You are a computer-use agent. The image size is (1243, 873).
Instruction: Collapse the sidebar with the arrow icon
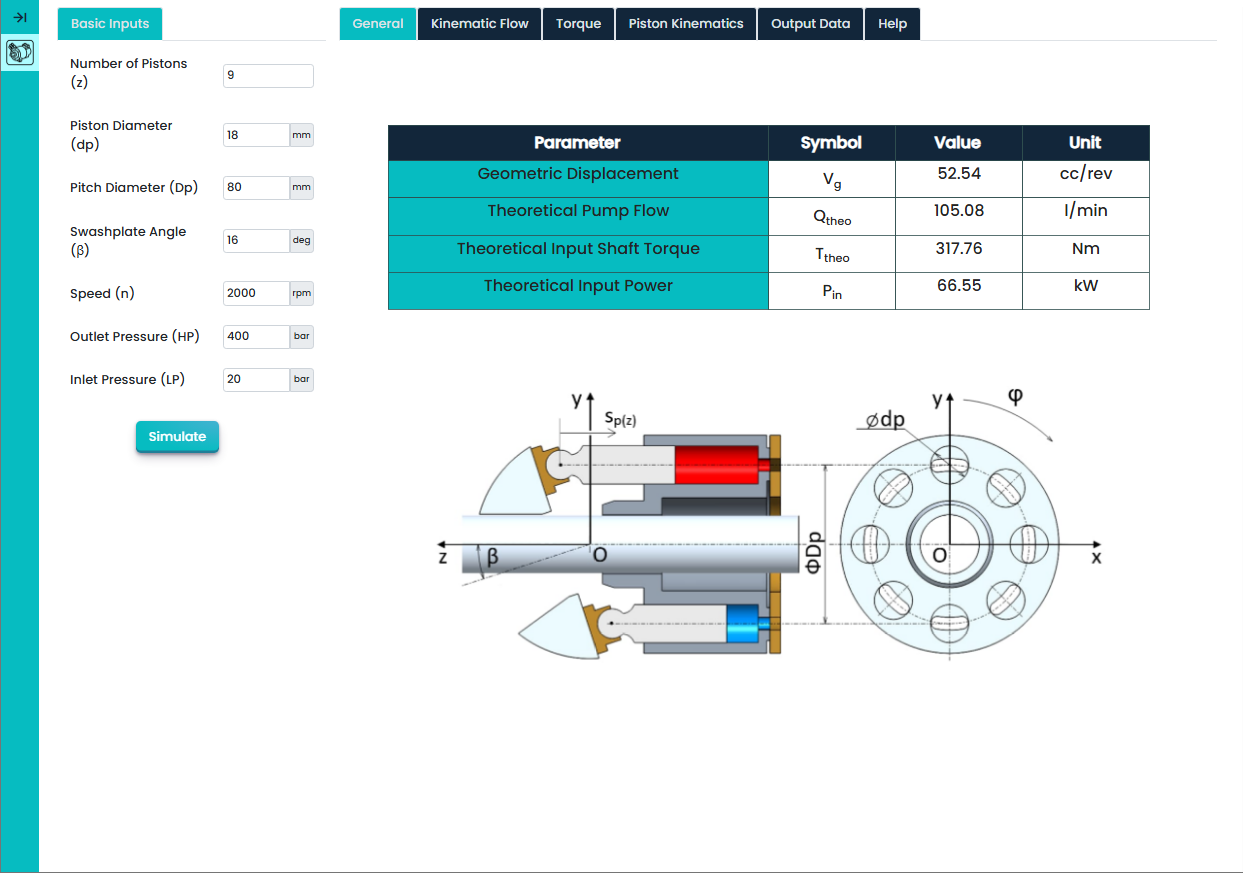tap(19, 17)
